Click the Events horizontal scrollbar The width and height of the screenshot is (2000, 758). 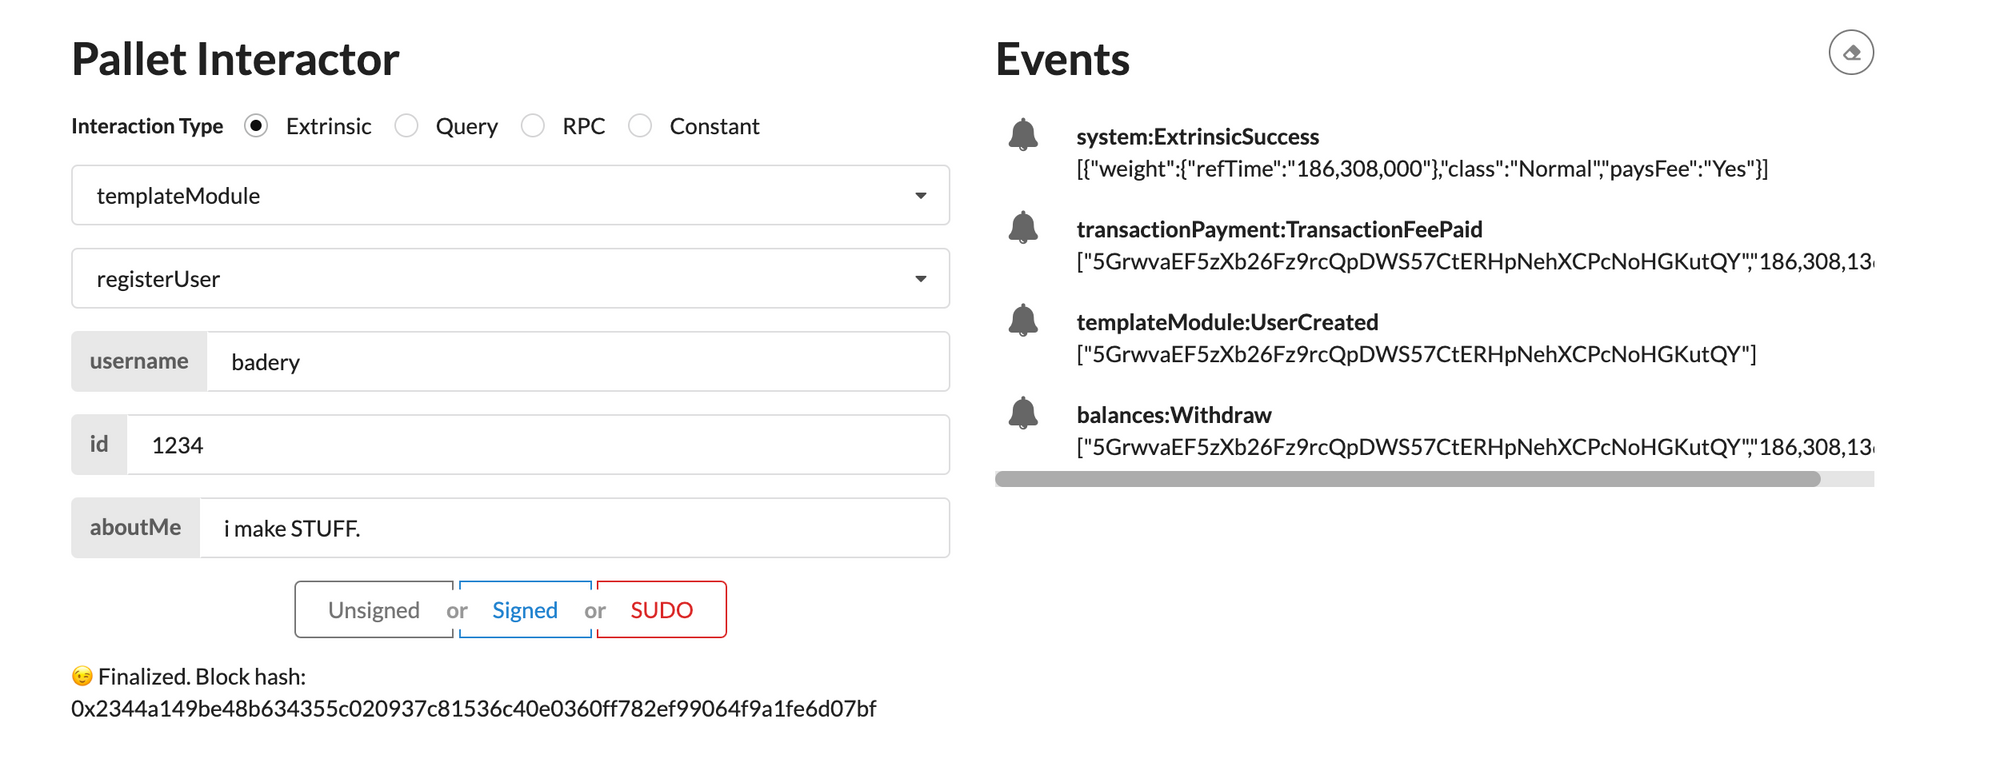[x=1407, y=479]
